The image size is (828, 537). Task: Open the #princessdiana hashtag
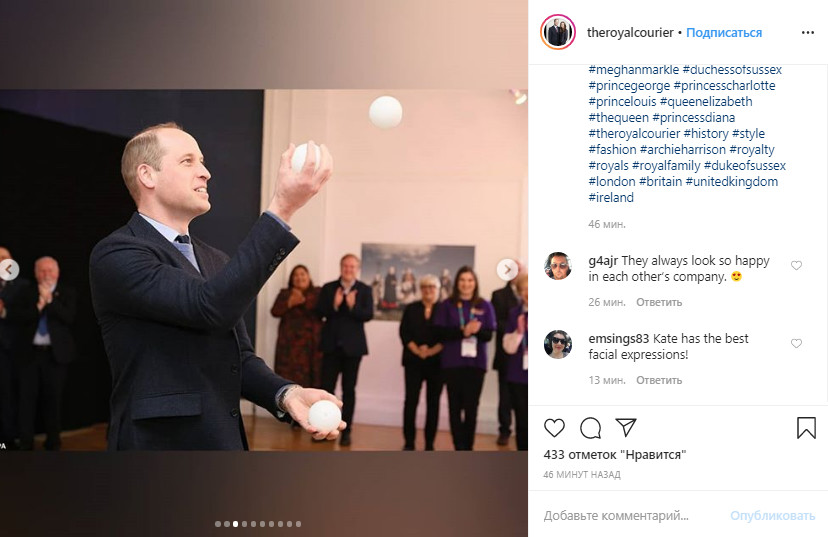693,118
